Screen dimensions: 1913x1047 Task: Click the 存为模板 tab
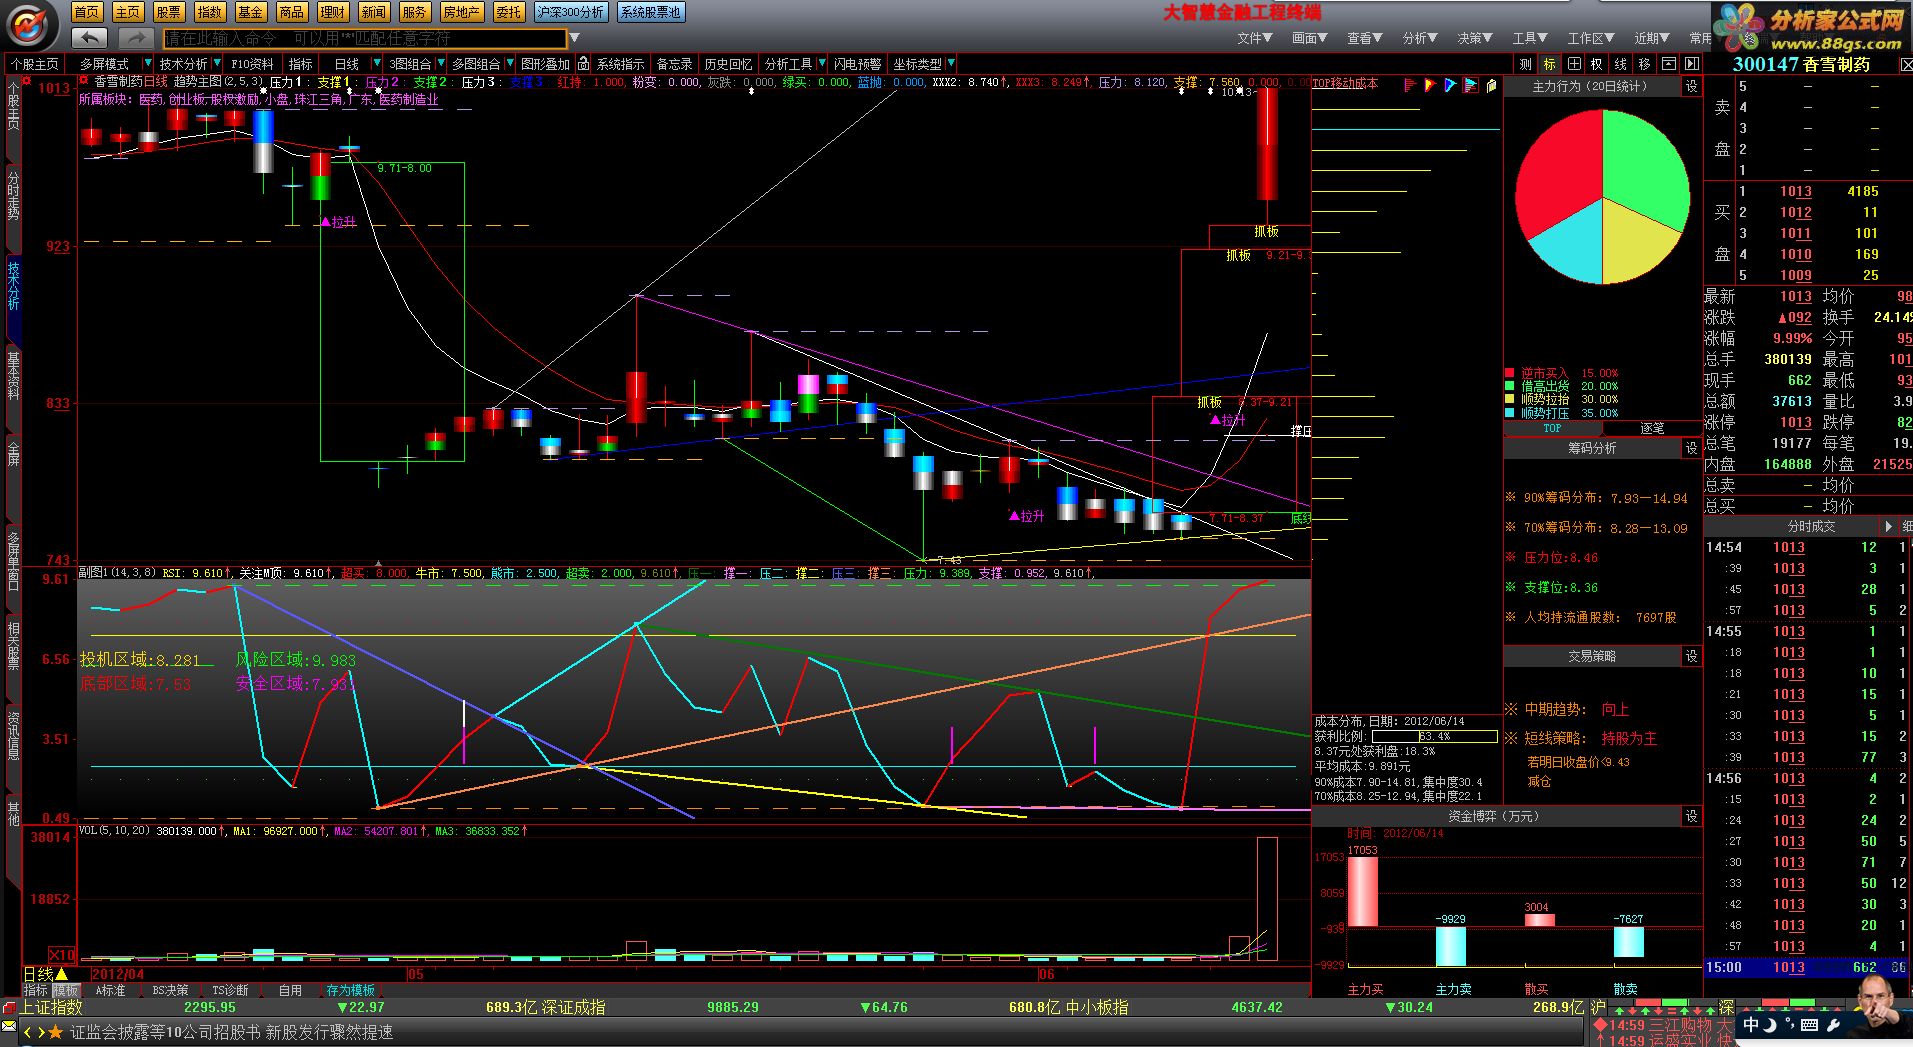350,990
